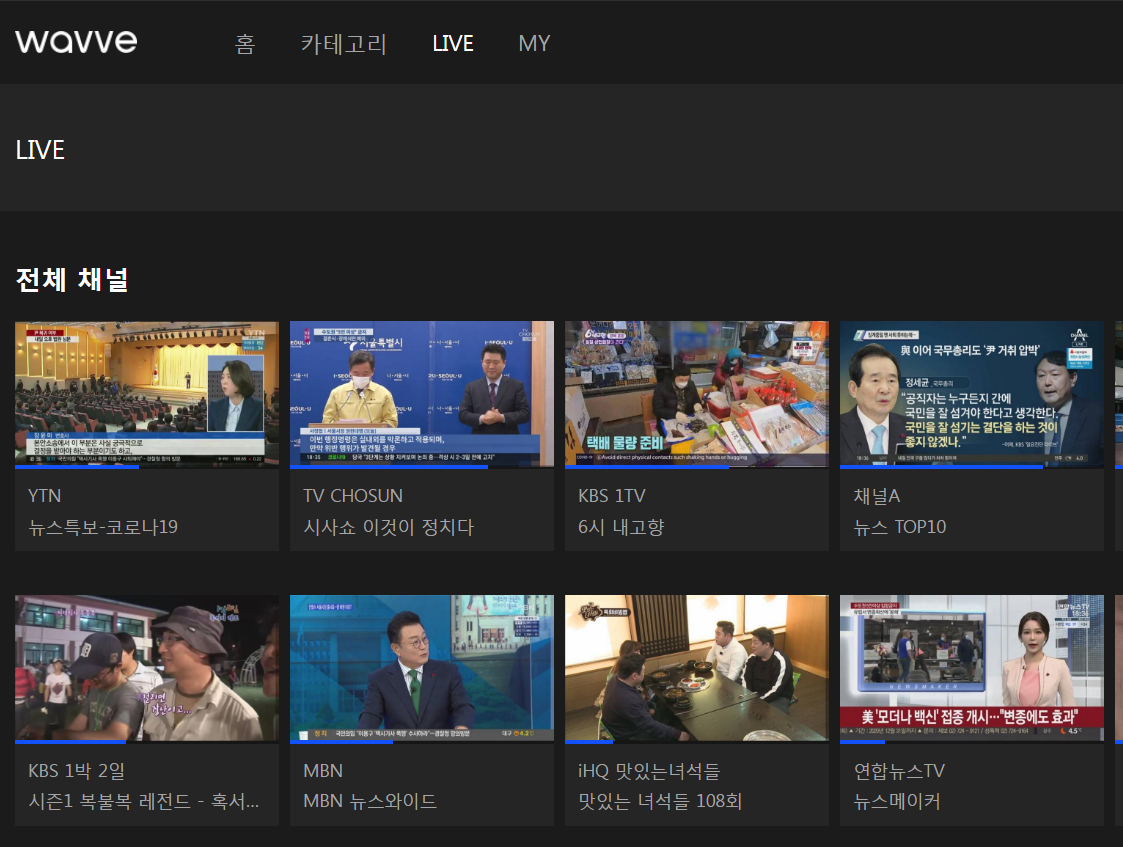Viewport: 1123px width, 847px height.
Task: Open the TV CHOSUN live thumbnail
Action: click(422, 394)
